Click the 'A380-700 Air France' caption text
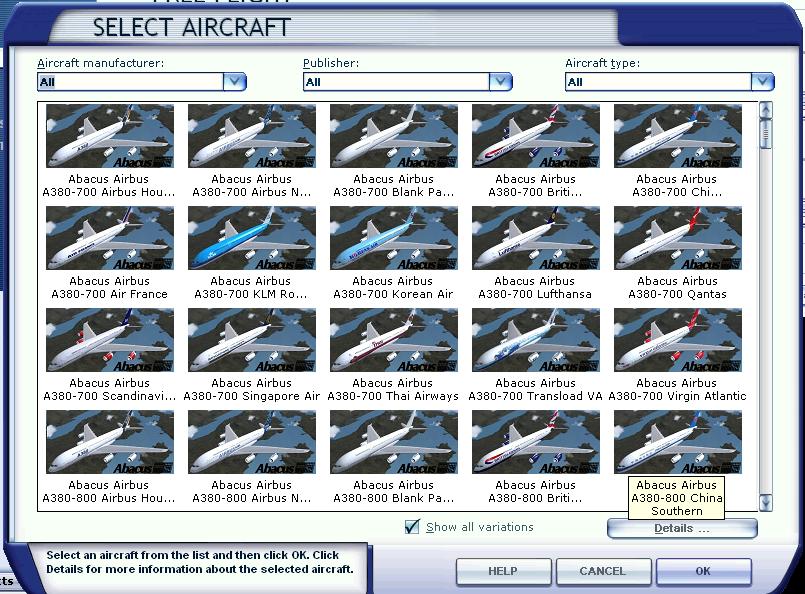The image size is (805, 594). pyautogui.click(x=109, y=294)
